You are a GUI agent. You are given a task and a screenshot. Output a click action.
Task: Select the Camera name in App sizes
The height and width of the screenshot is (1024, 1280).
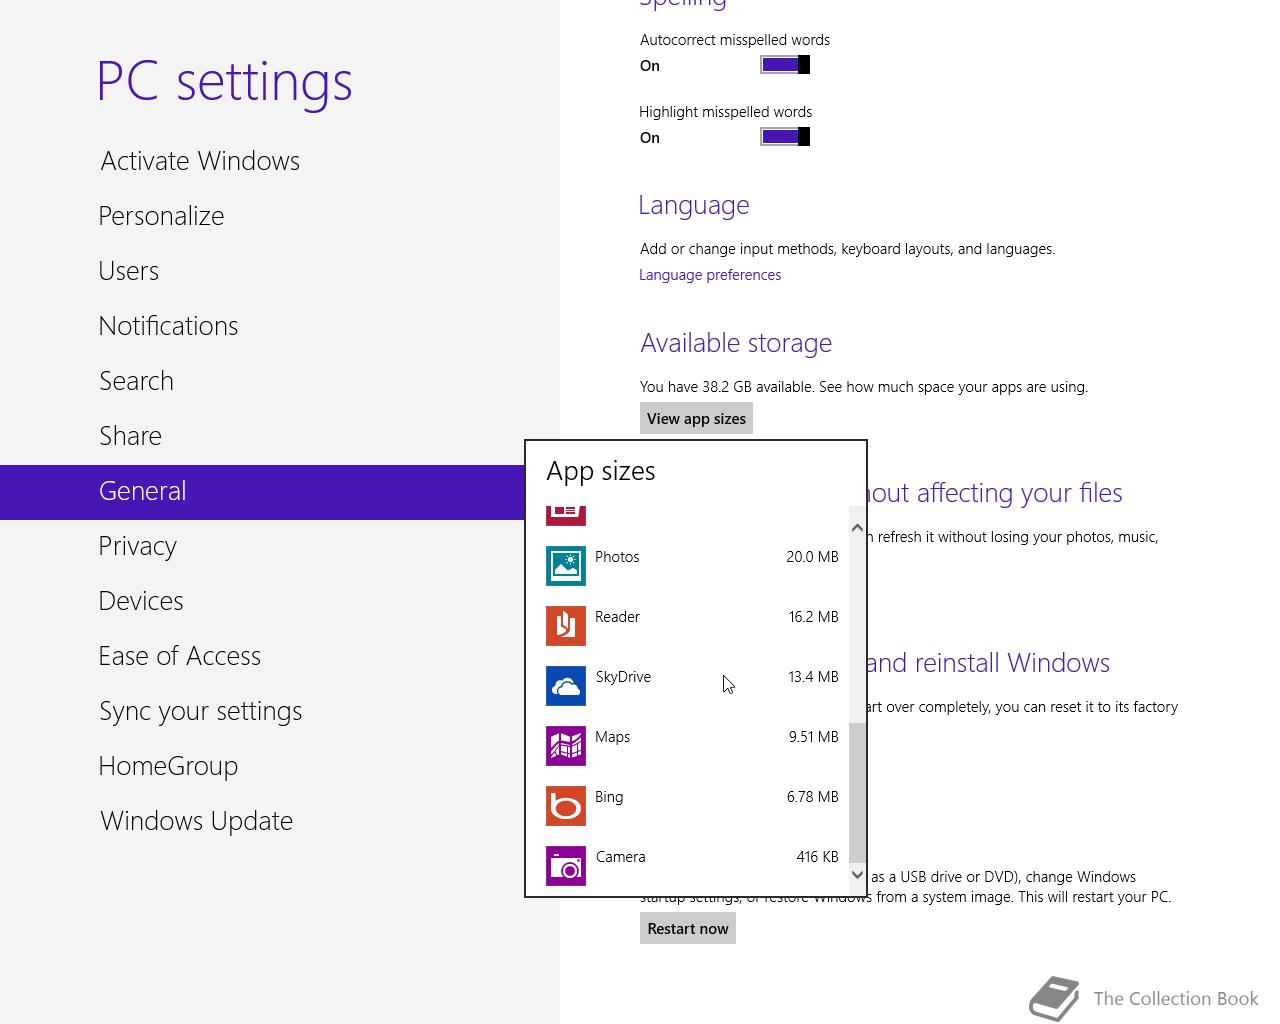[620, 857]
